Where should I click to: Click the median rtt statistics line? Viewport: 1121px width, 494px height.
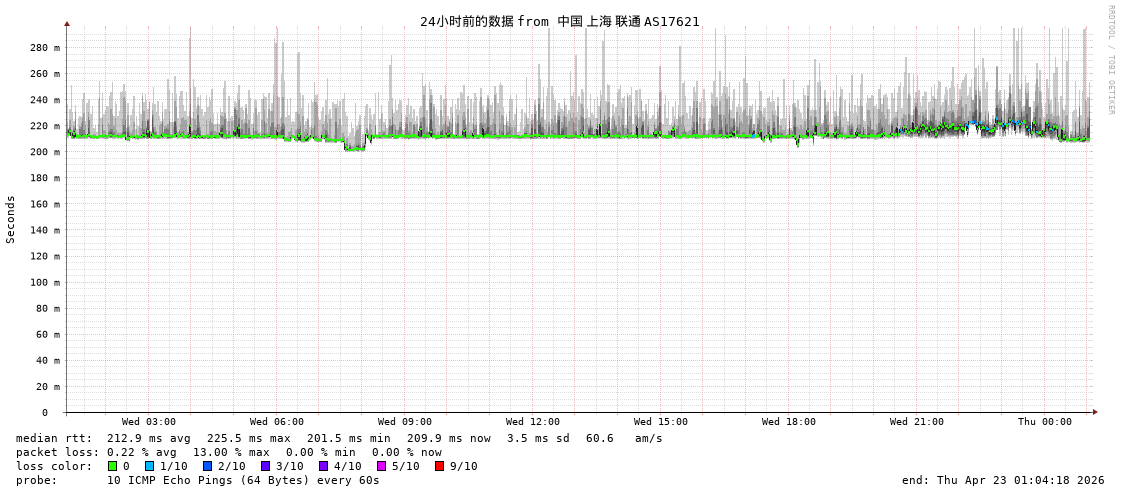click(339, 438)
